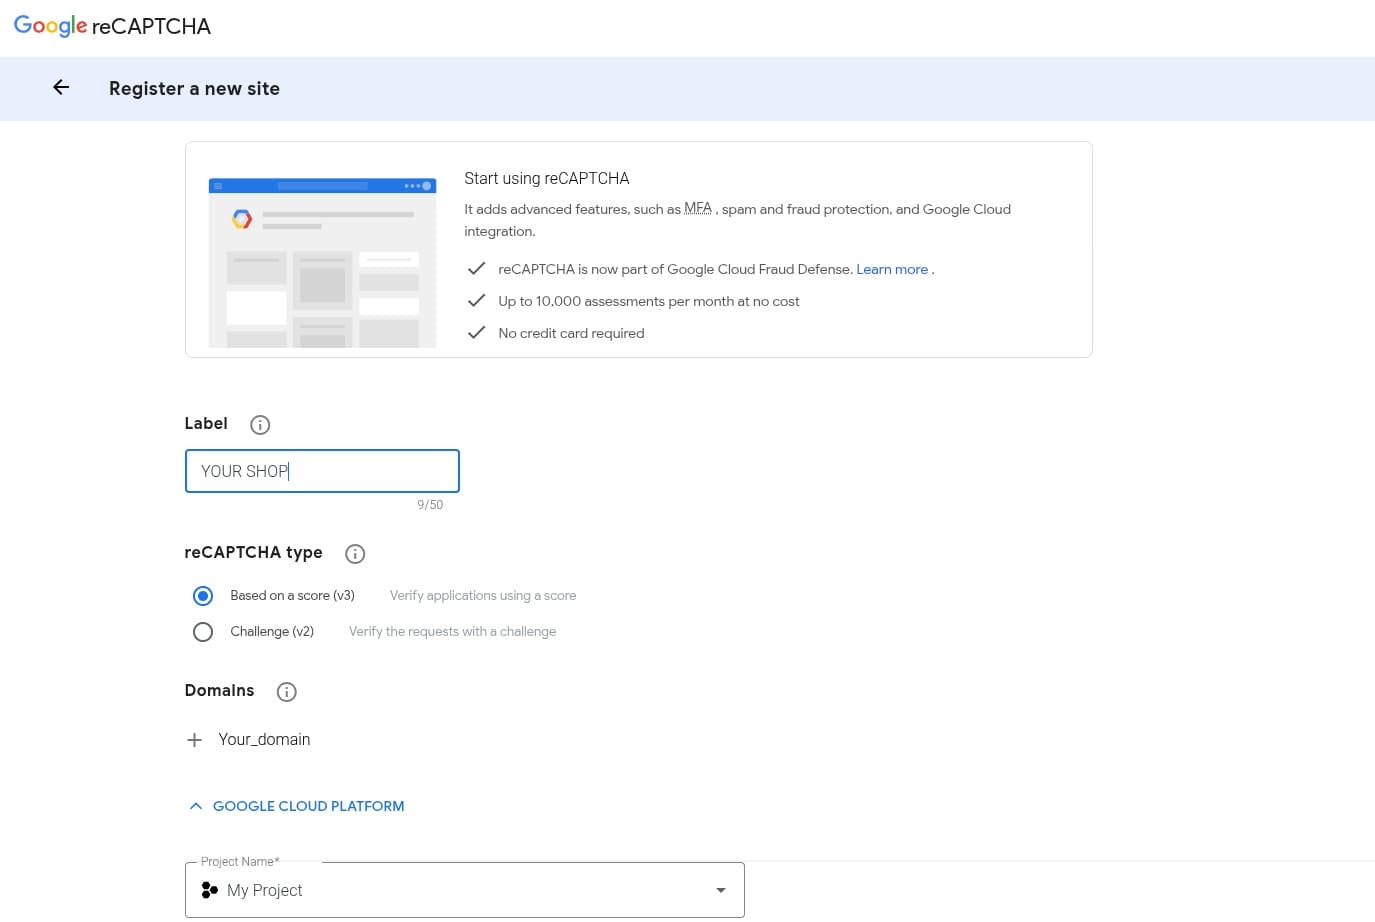
Task: Click 'Up to 10,000 assessments' line
Action: pyautogui.click(x=649, y=301)
